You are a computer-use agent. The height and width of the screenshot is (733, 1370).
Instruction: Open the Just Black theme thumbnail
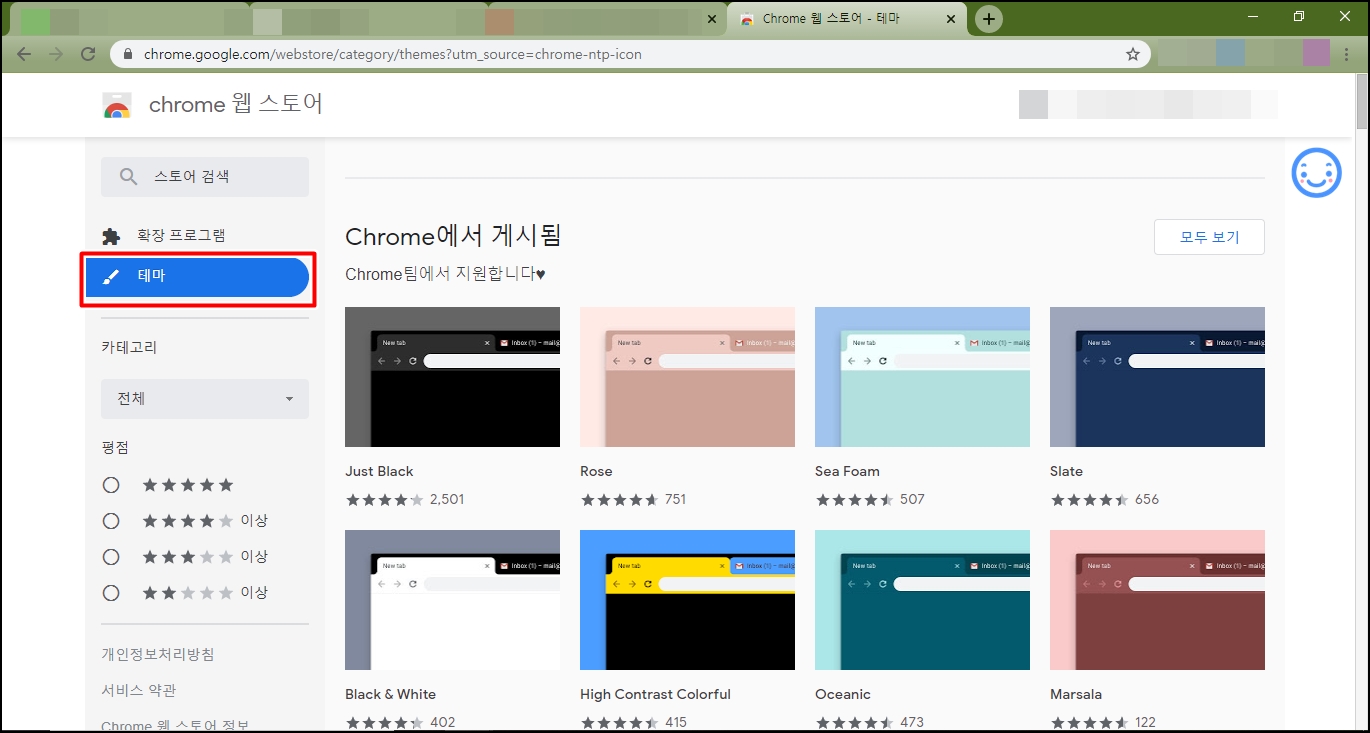coord(452,377)
